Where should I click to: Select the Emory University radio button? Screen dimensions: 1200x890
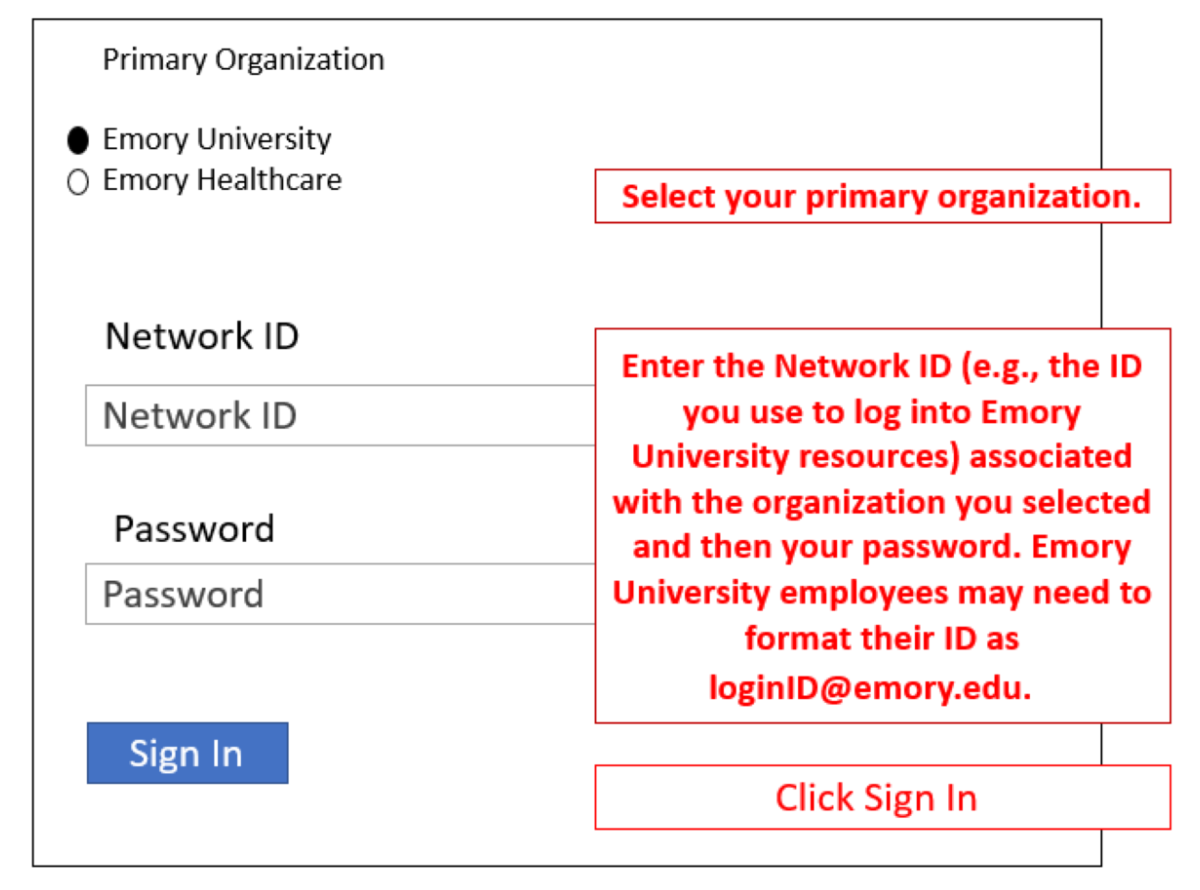click(x=78, y=140)
